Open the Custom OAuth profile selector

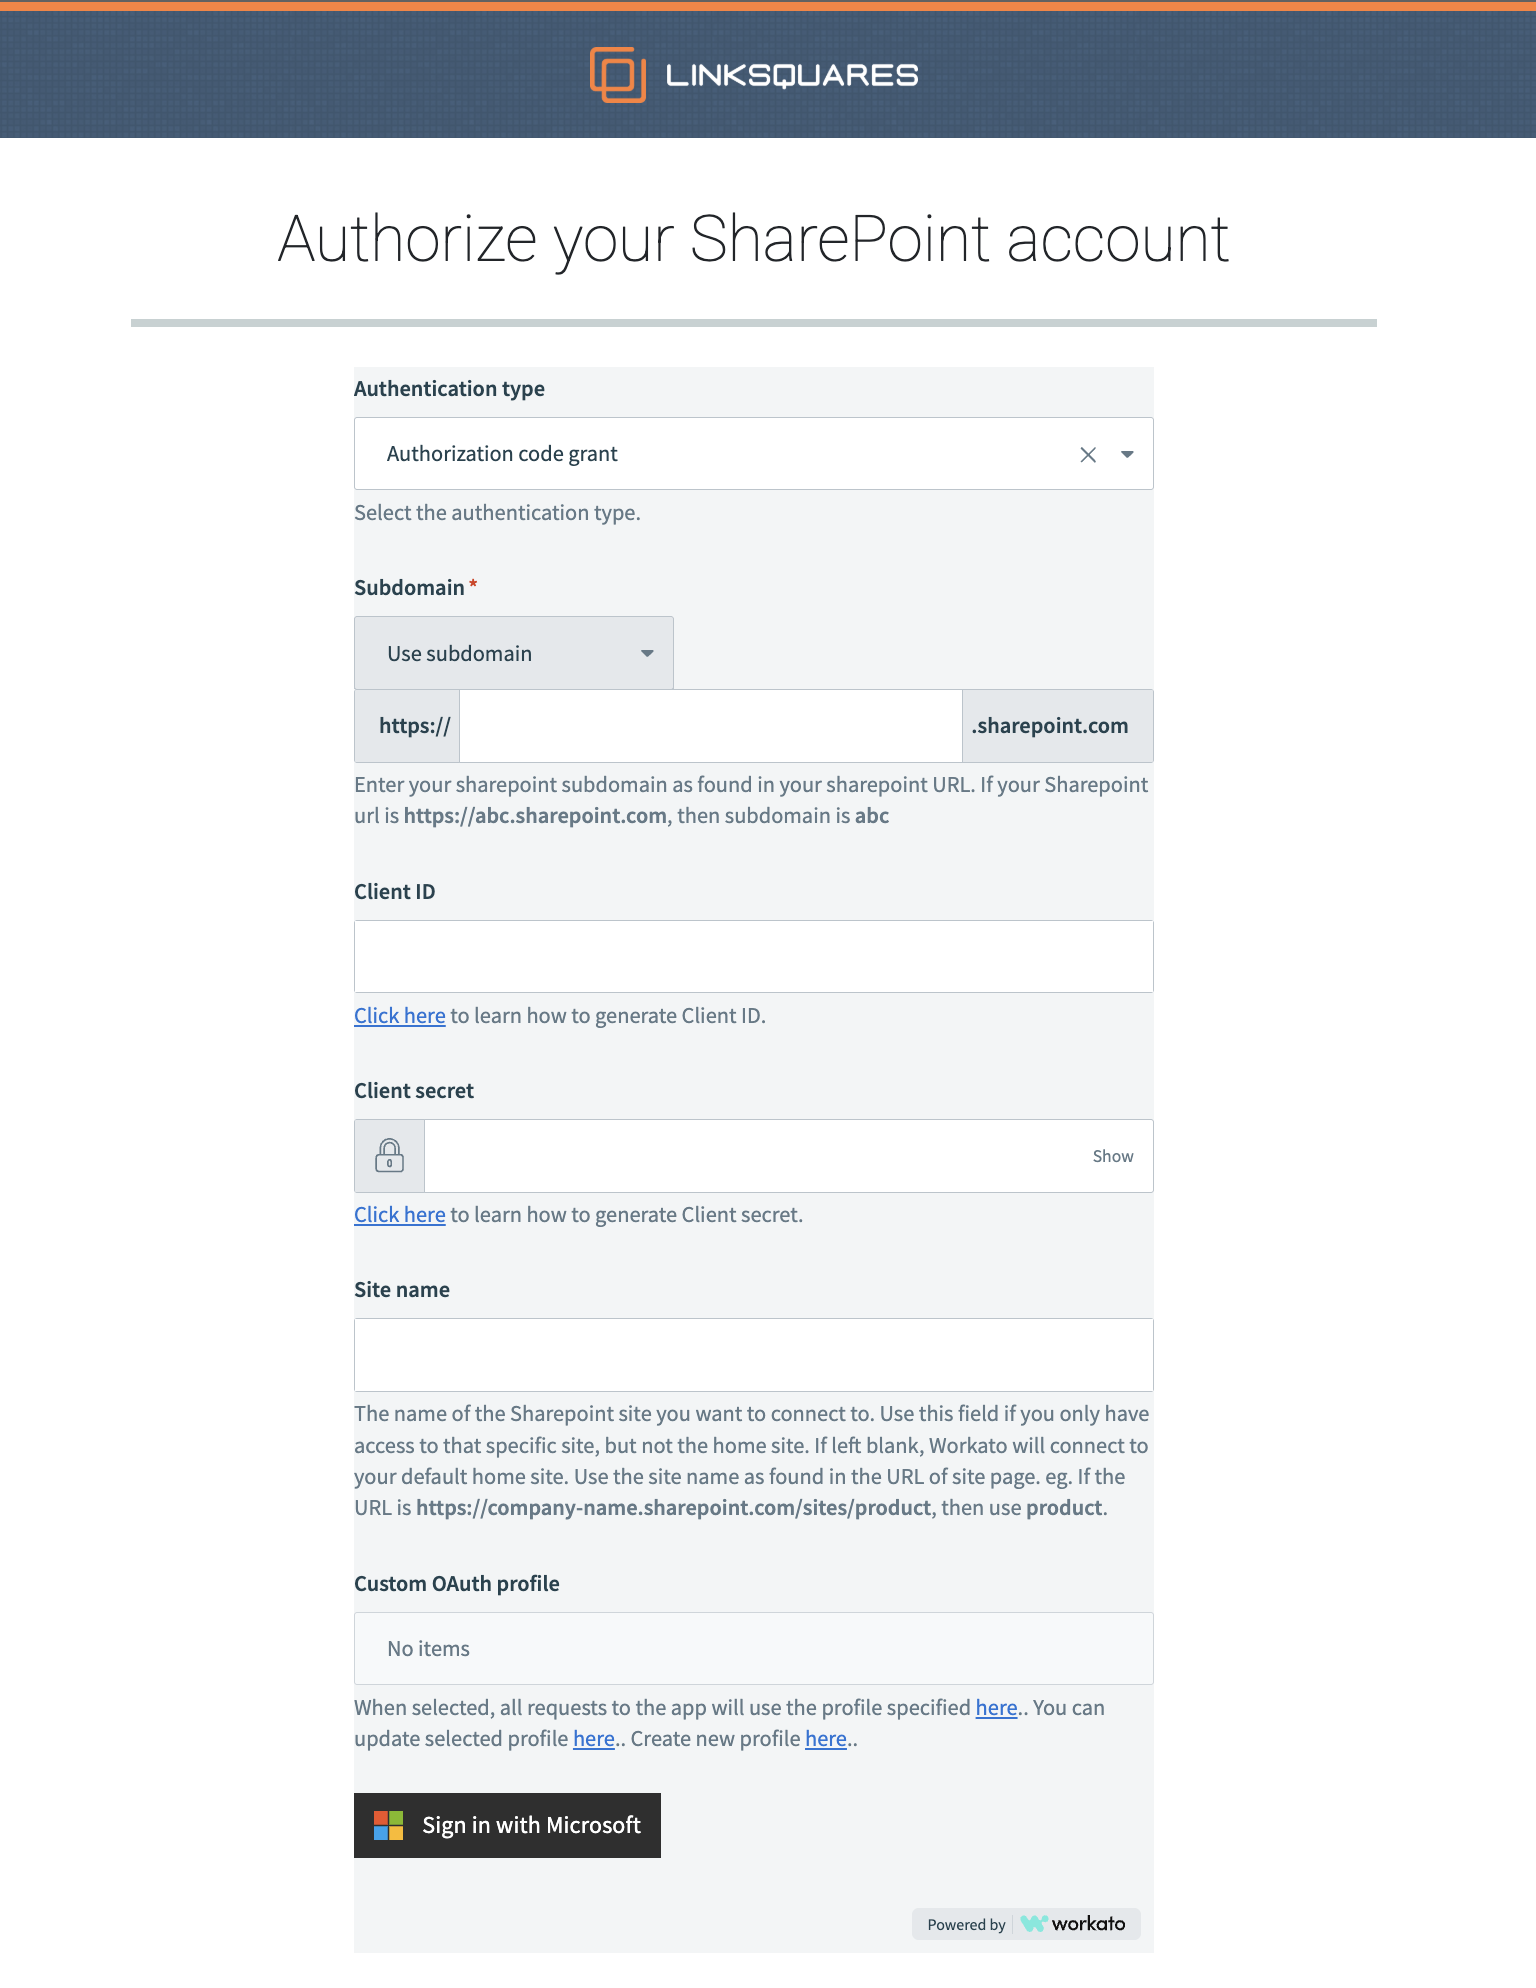[753, 1649]
